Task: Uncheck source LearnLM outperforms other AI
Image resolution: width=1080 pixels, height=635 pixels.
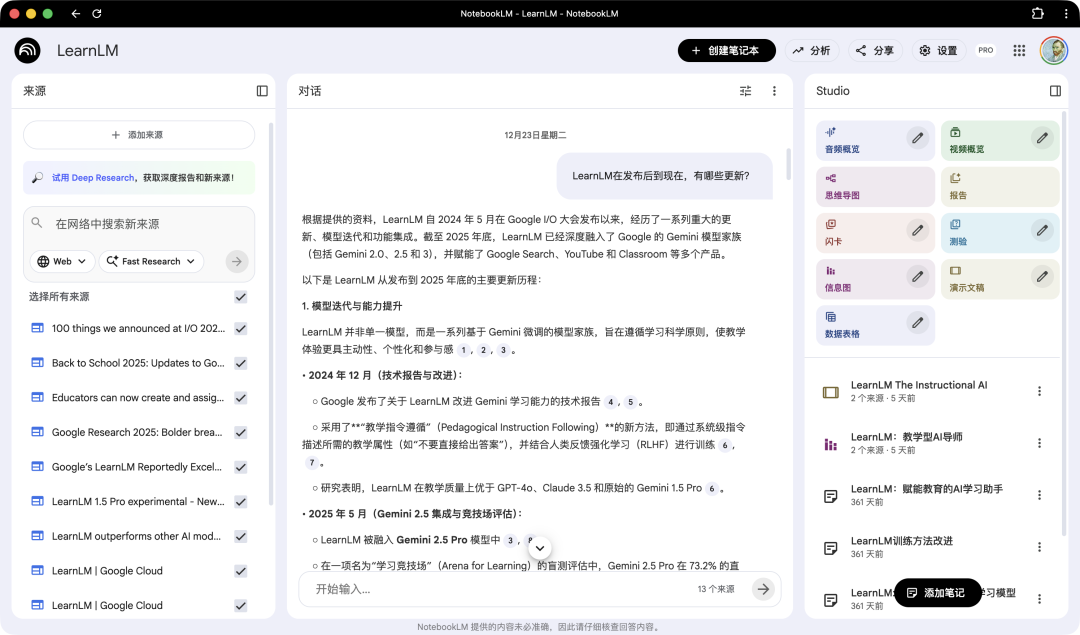Action: click(240, 536)
